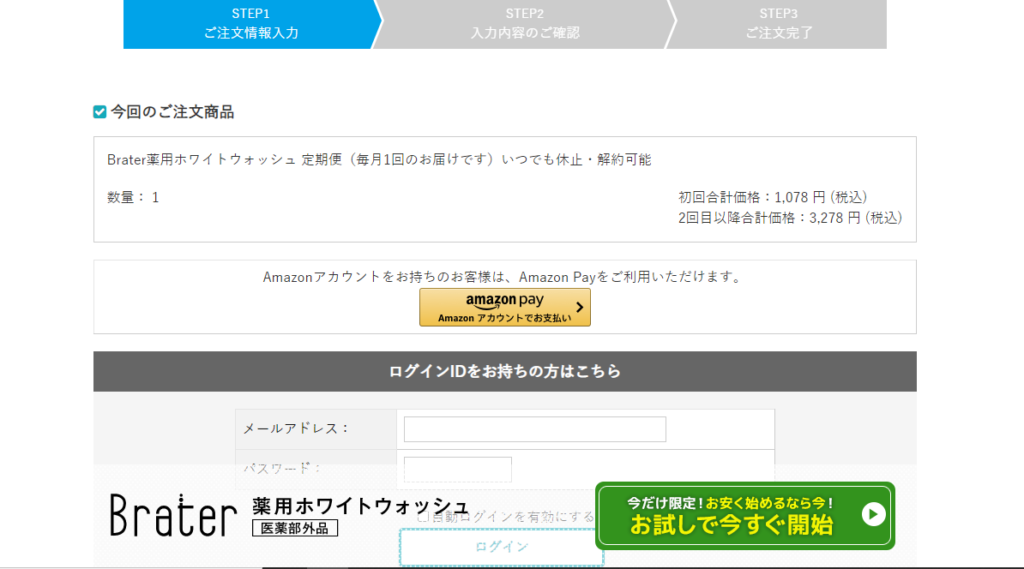
Task: Click the Amazonアカウントをお持ちのお客様は notice text
Action: tap(504, 277)
